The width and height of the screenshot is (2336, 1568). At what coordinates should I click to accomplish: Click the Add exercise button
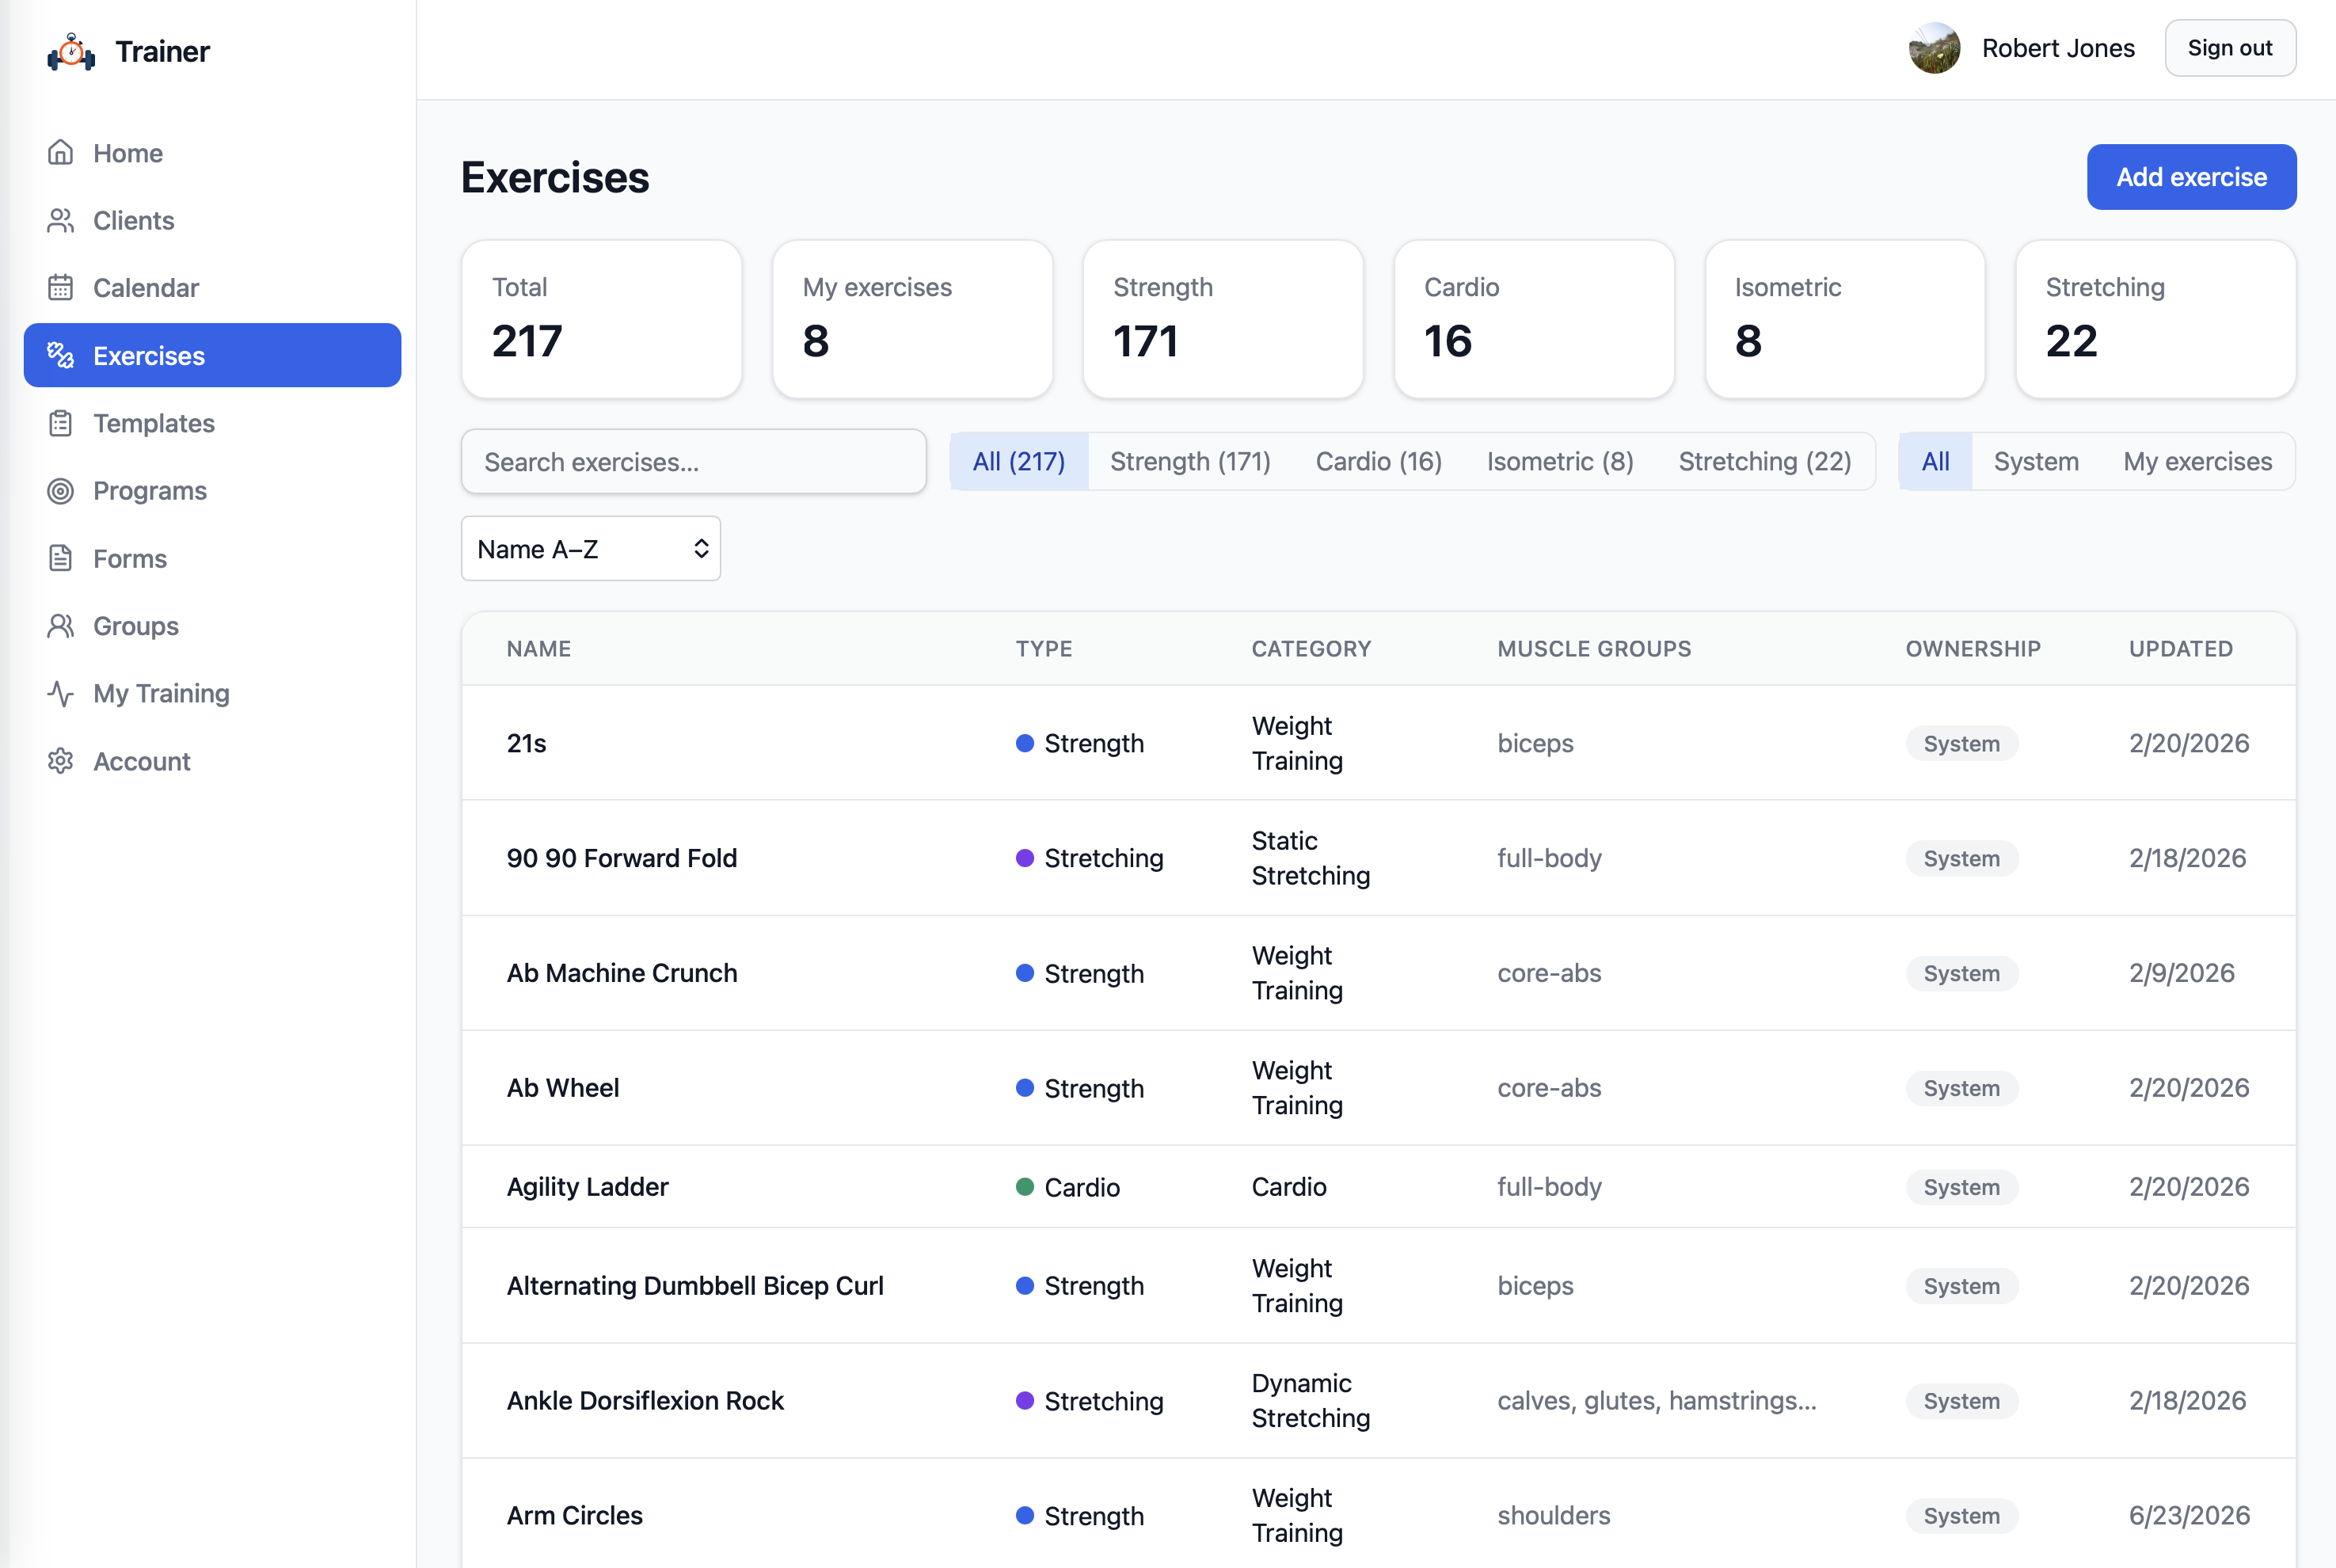pos(2191,177)
